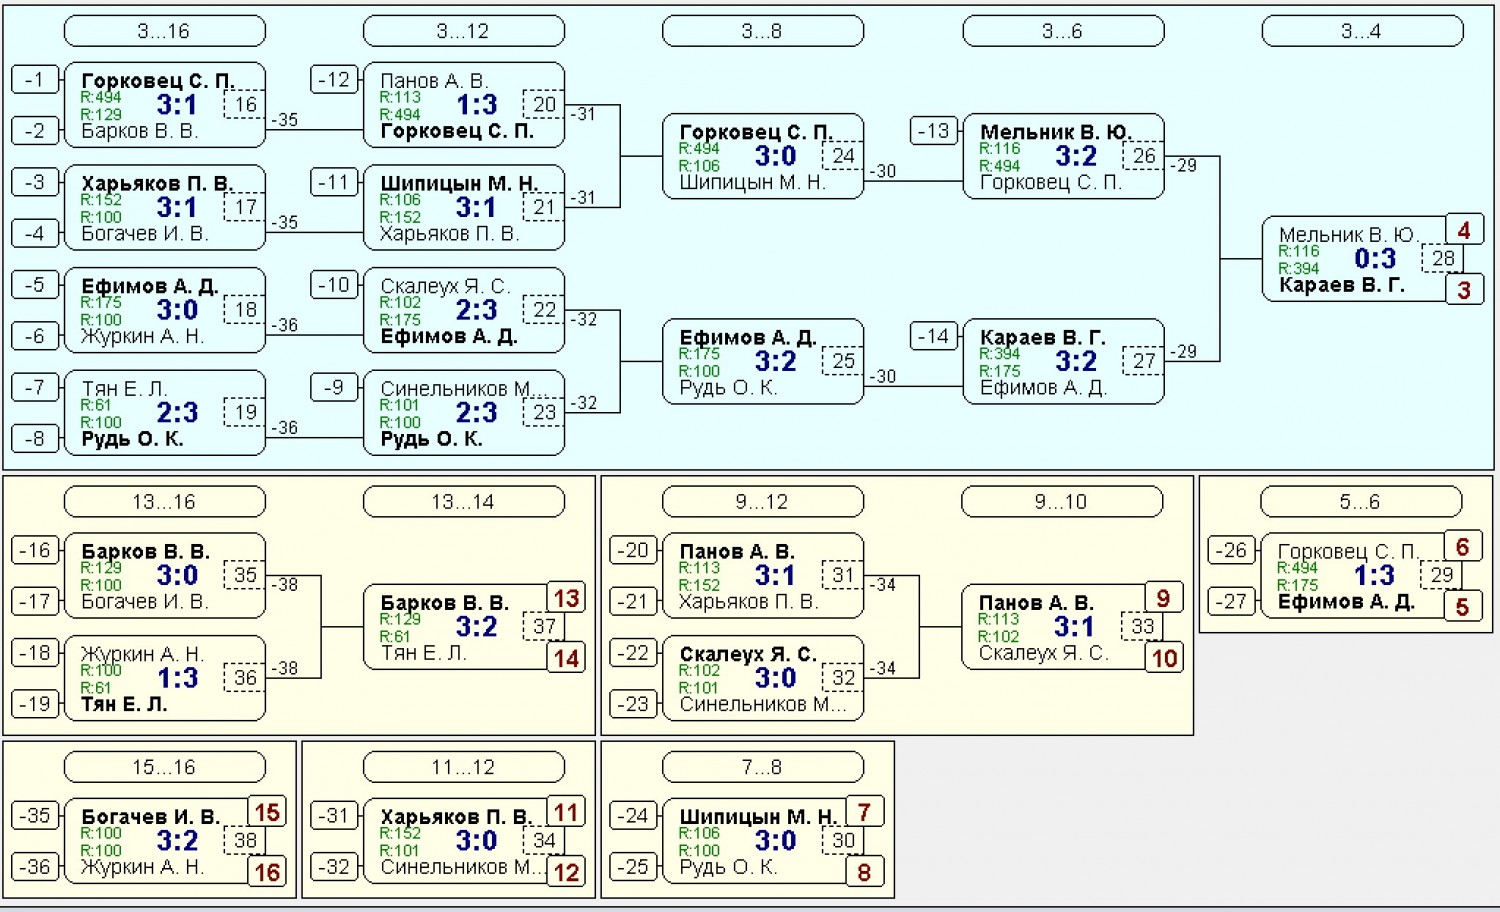Select match number box 28

pyautogui.click(x=1442, y=258)
